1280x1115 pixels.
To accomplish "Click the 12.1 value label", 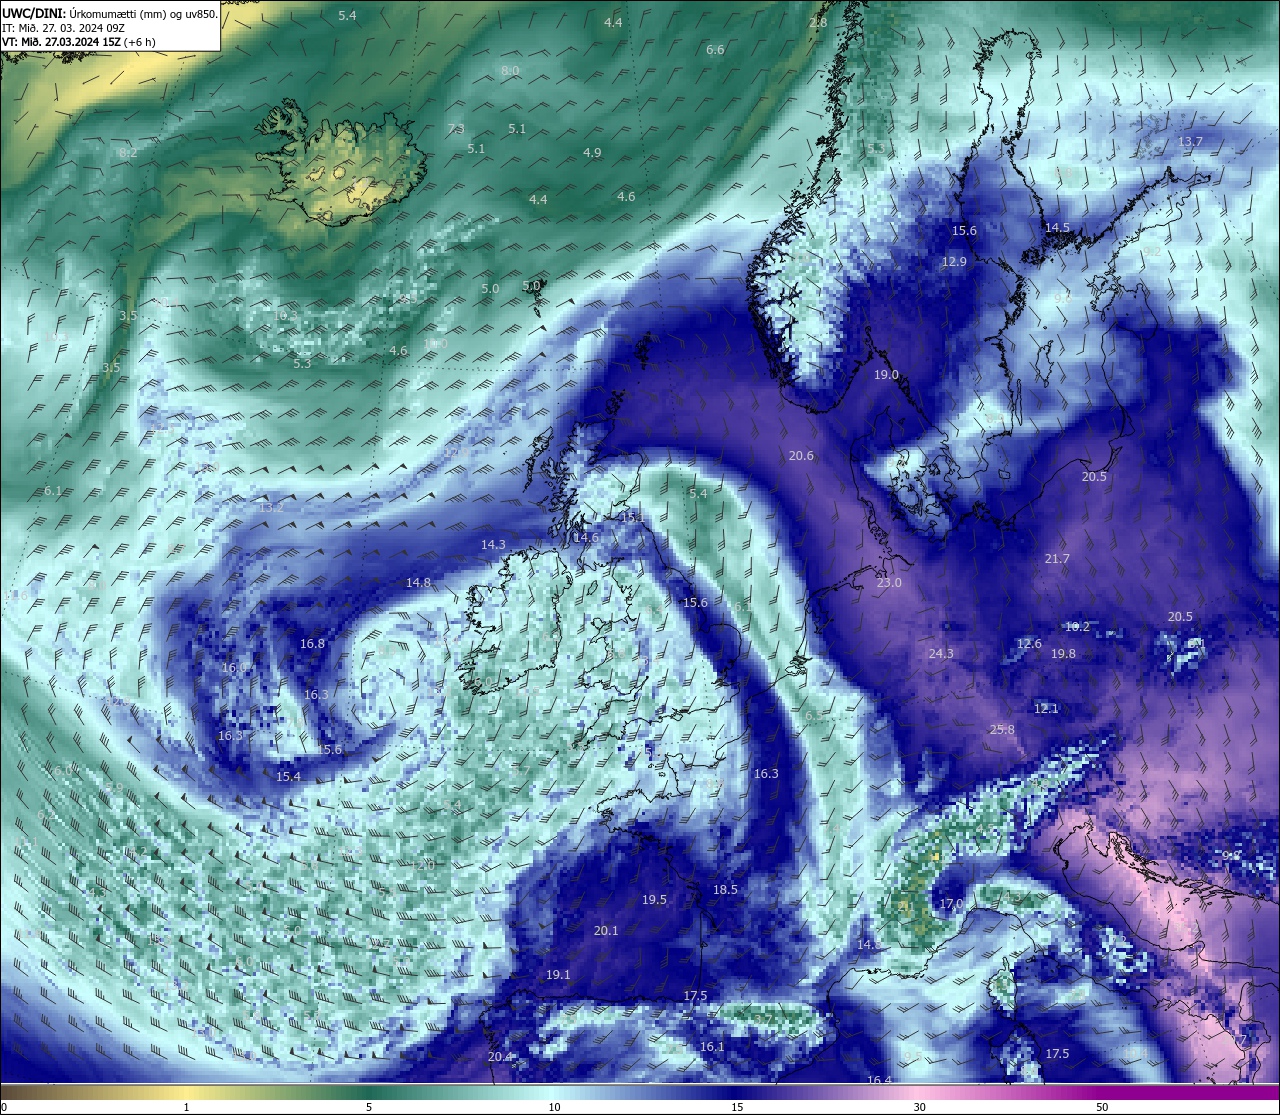I will tap(1046, 708).
